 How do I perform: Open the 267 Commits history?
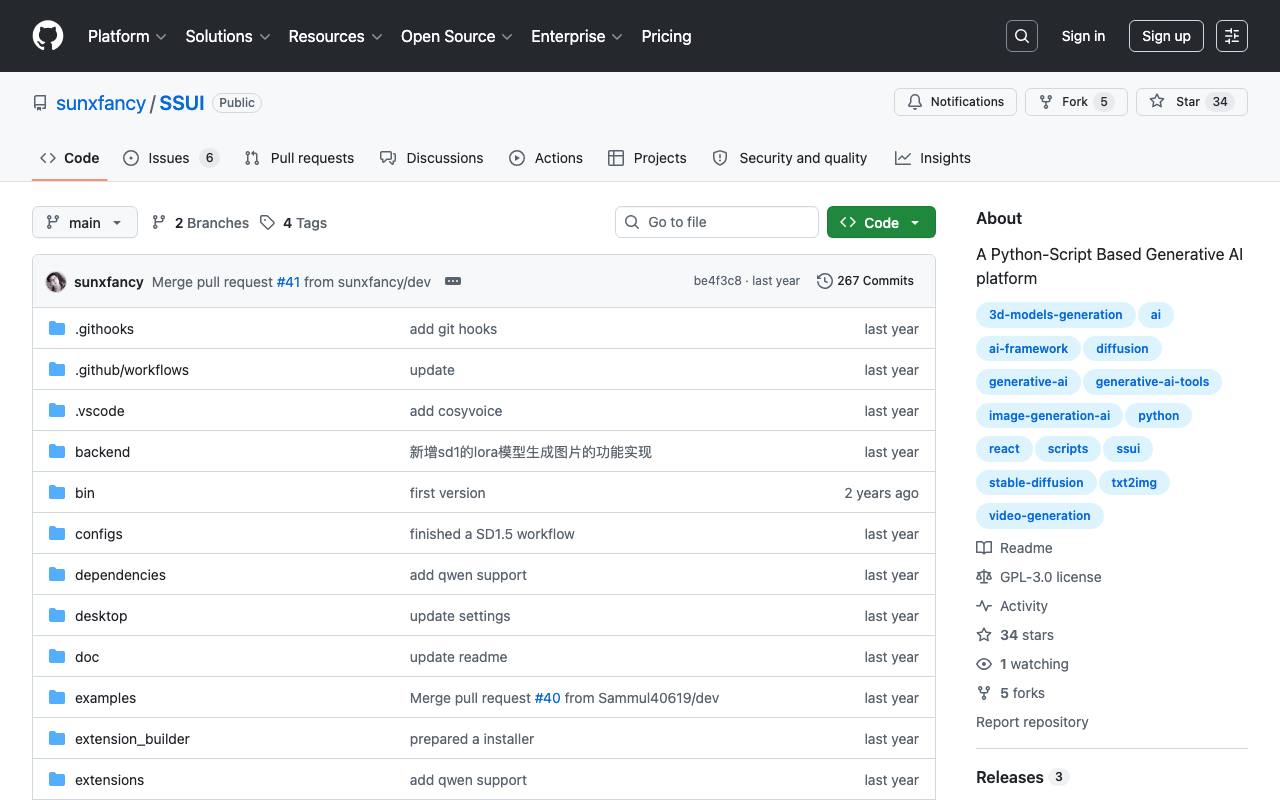point(866,281)
